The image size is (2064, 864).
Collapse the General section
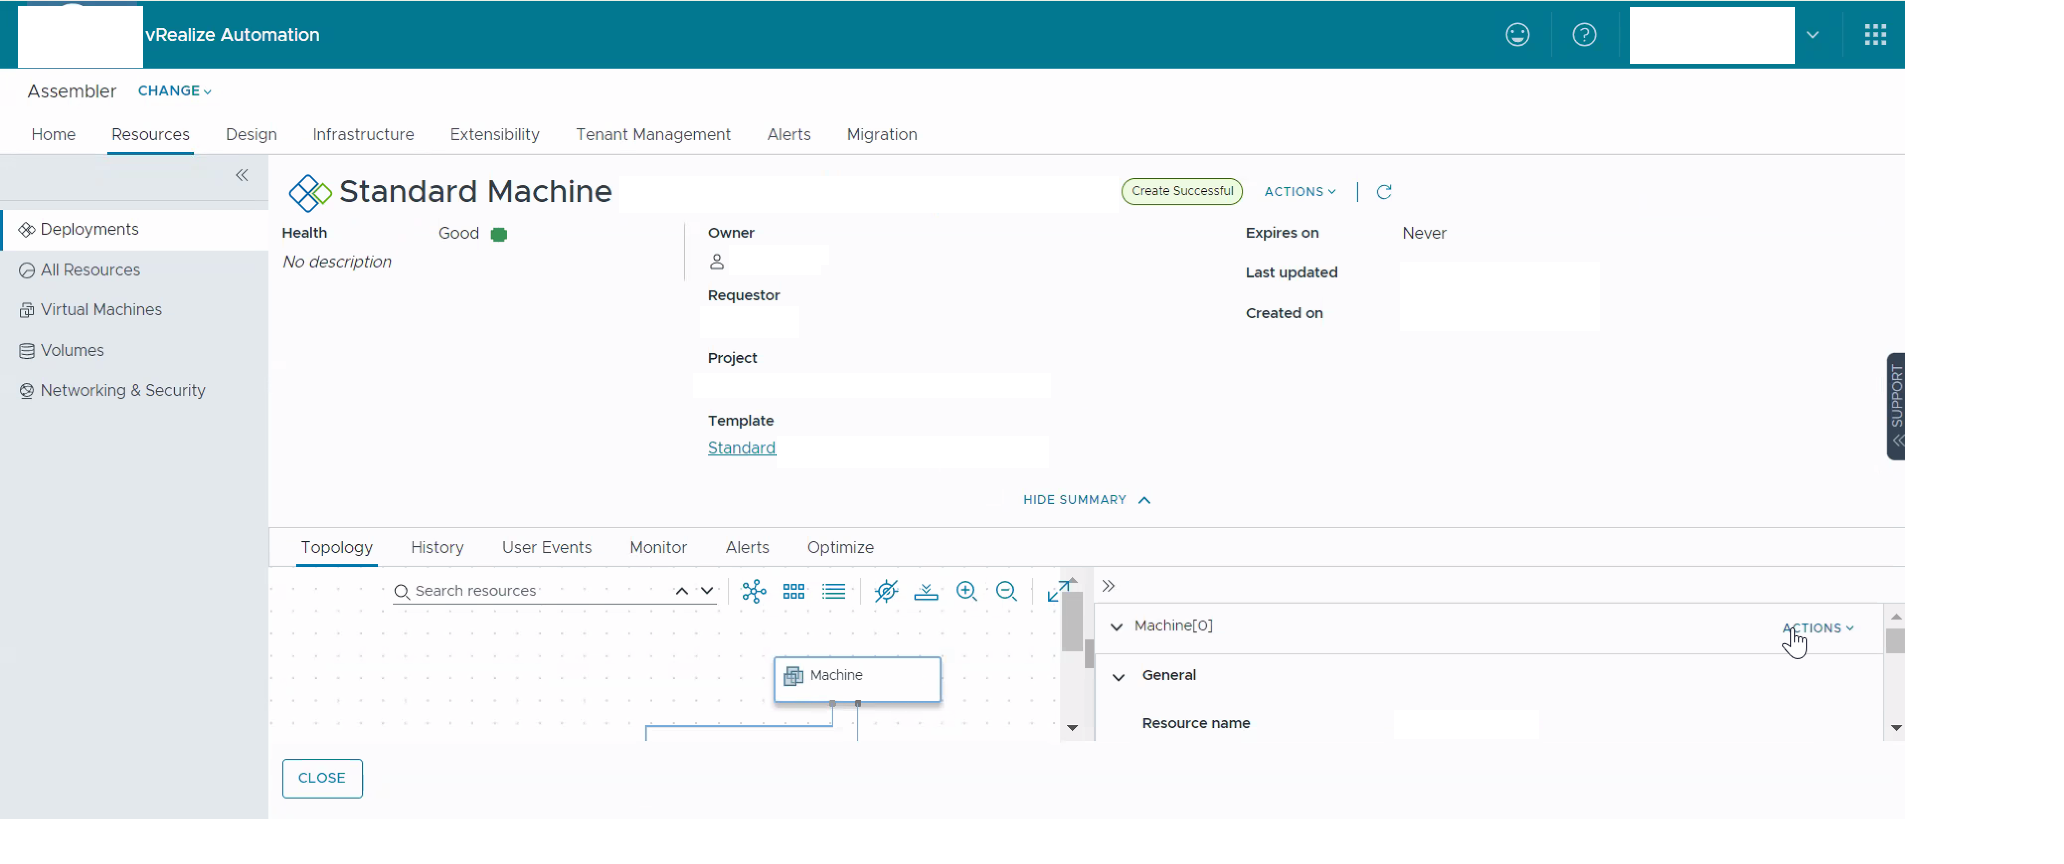click(1119, 677)
